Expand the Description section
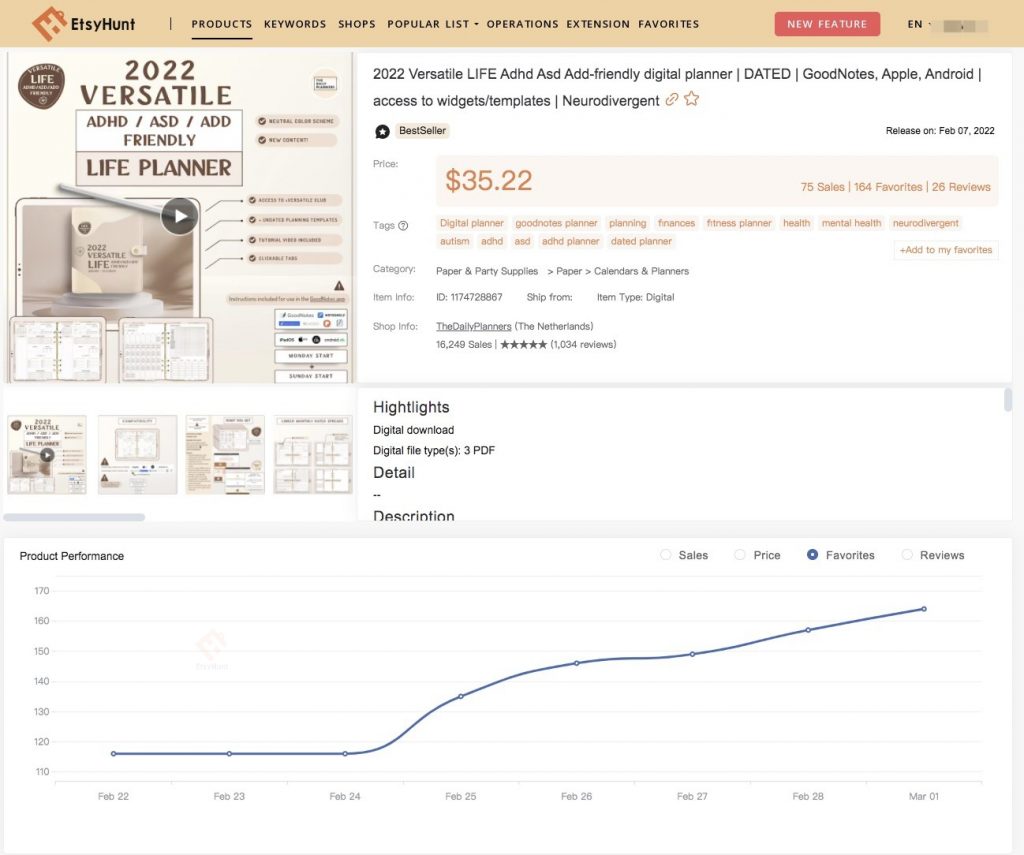The width and height of the screenshot is (1024, 855). coord(413,516)
